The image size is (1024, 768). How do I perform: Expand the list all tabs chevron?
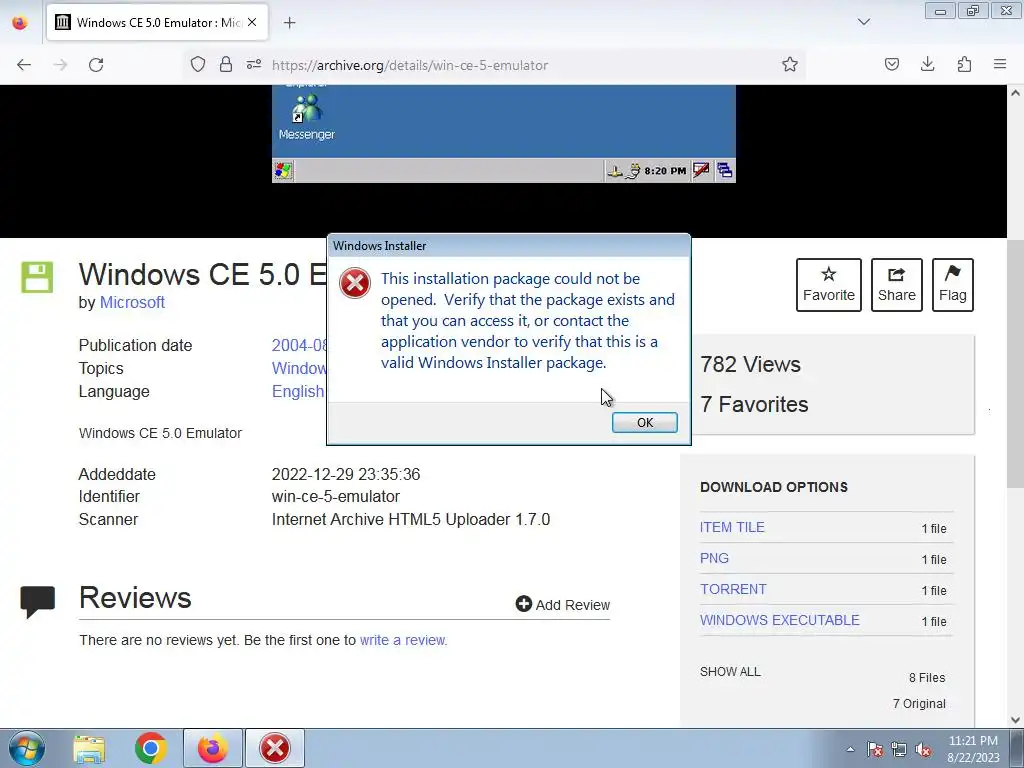pyautogui.click(x=863, y=22)
